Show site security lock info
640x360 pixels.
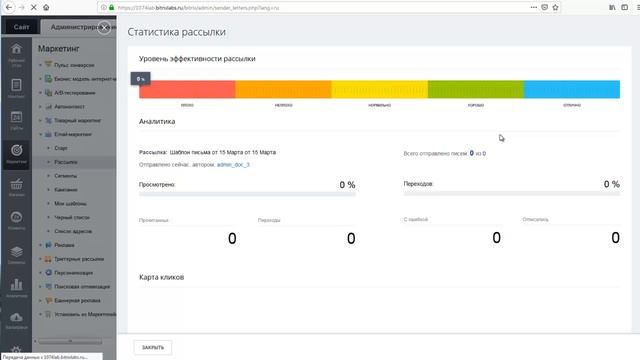pos(111,7)
